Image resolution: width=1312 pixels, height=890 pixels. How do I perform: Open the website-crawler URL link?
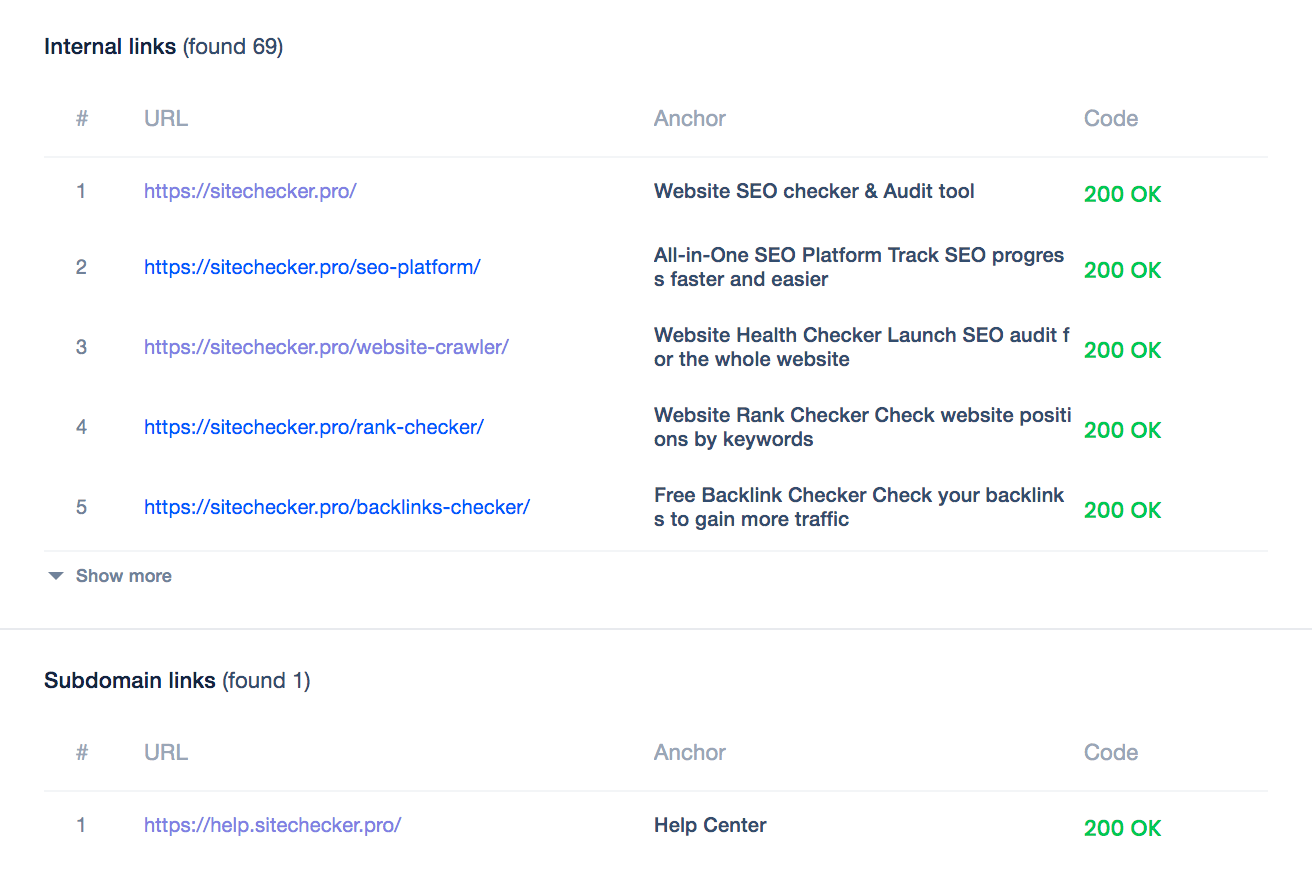[326, 347]
